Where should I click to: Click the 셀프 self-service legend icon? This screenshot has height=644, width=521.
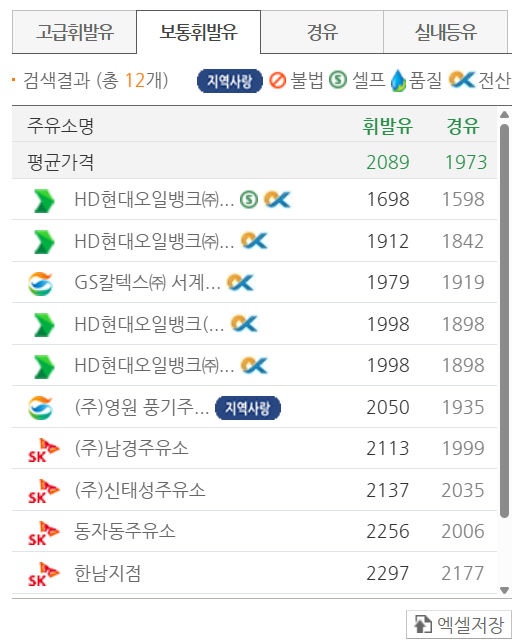pyautogui.click(x=338, y=80)
